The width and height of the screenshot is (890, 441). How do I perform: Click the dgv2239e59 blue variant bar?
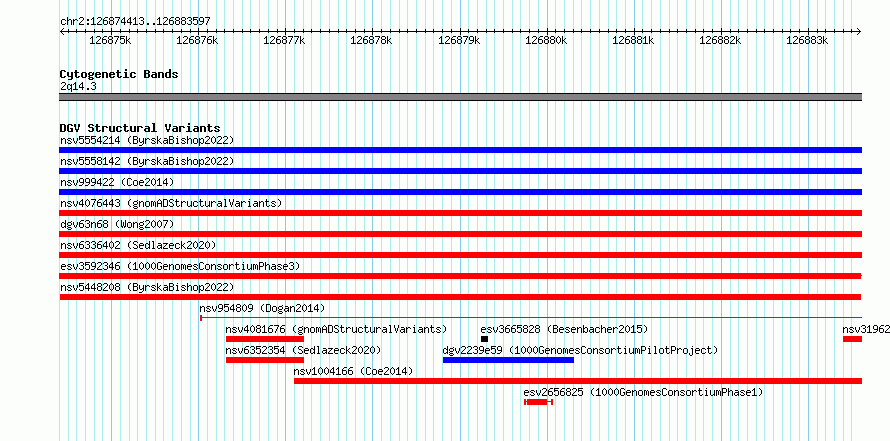pos(508,360)
